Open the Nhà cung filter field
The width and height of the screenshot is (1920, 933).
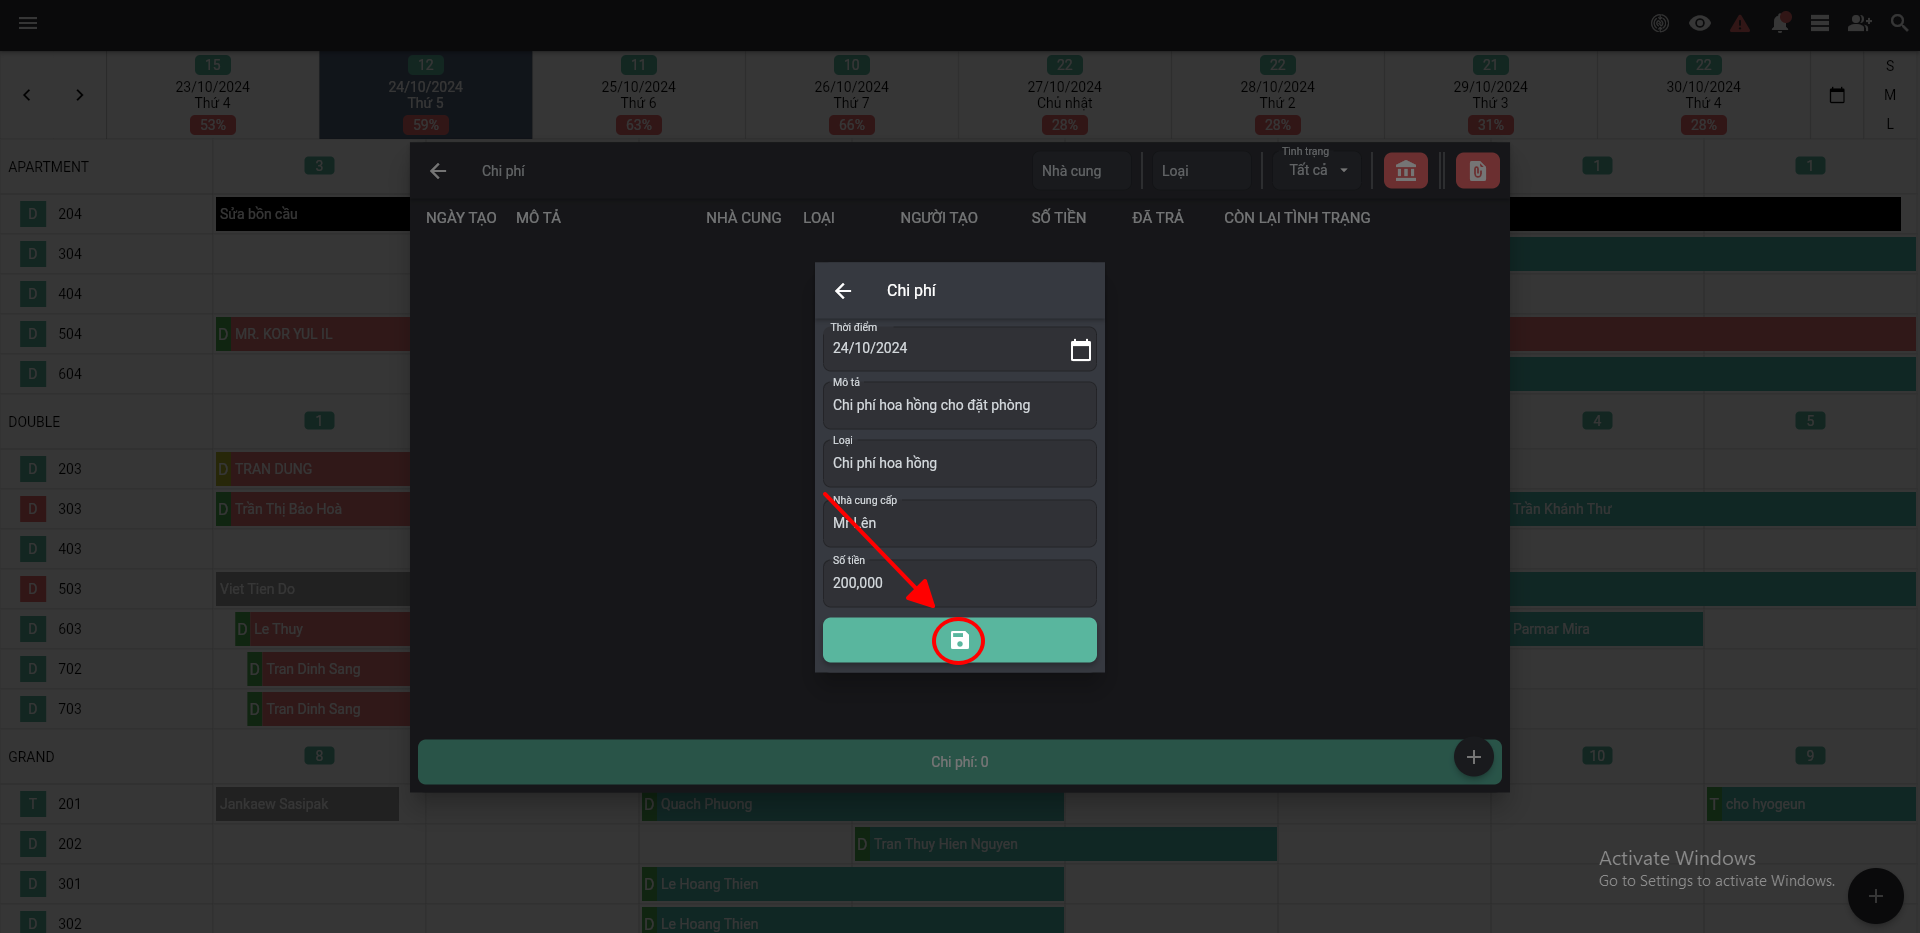click(1081, 171)
